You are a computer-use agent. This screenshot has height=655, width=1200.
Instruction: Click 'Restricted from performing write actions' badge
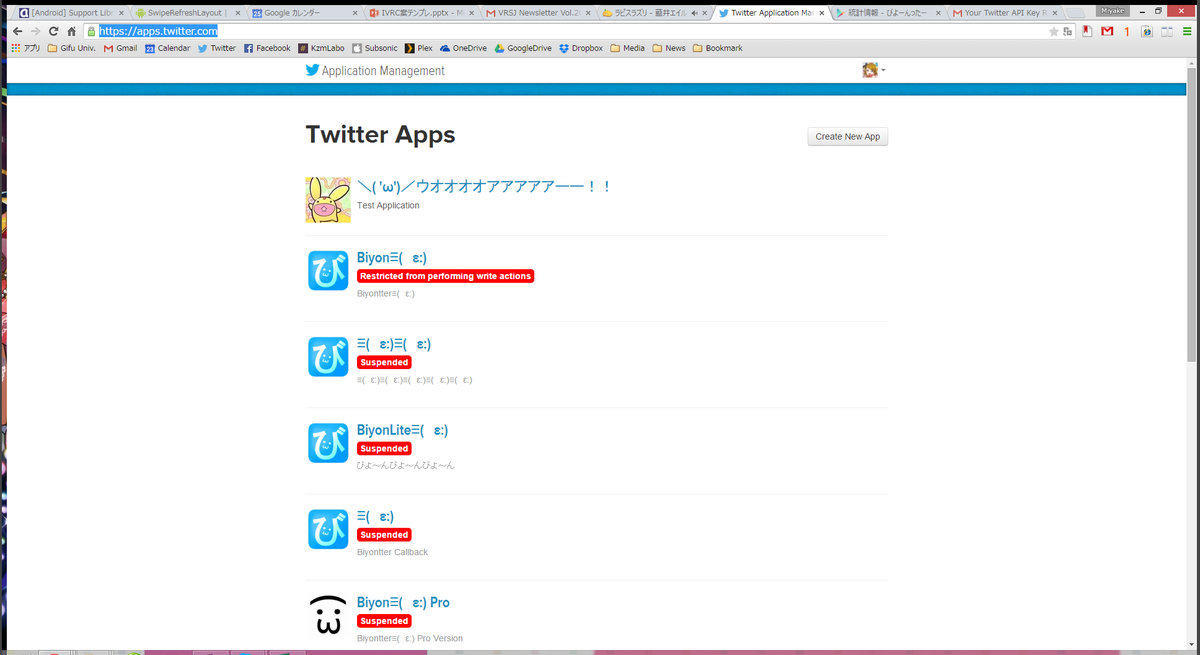pyautogui.click(x=445, y=276)
